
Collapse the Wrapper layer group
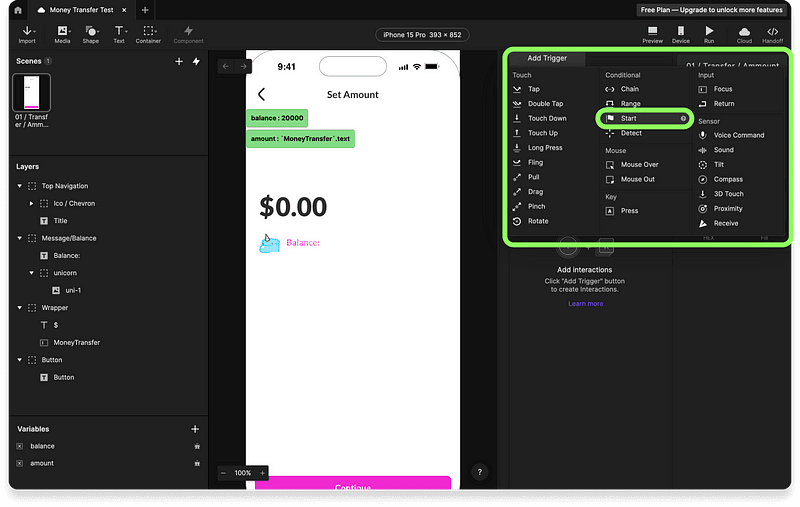click(20, 308)
